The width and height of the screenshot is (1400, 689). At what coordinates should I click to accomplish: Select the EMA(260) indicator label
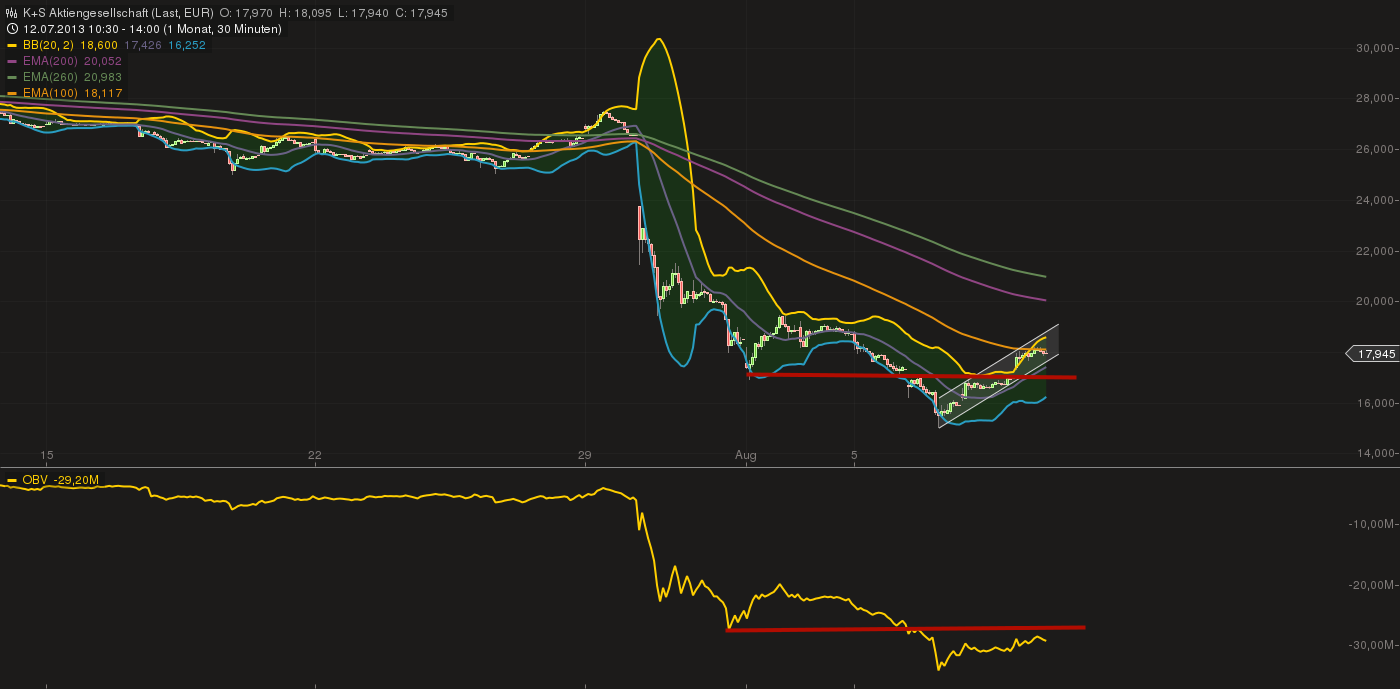point(50,77)
